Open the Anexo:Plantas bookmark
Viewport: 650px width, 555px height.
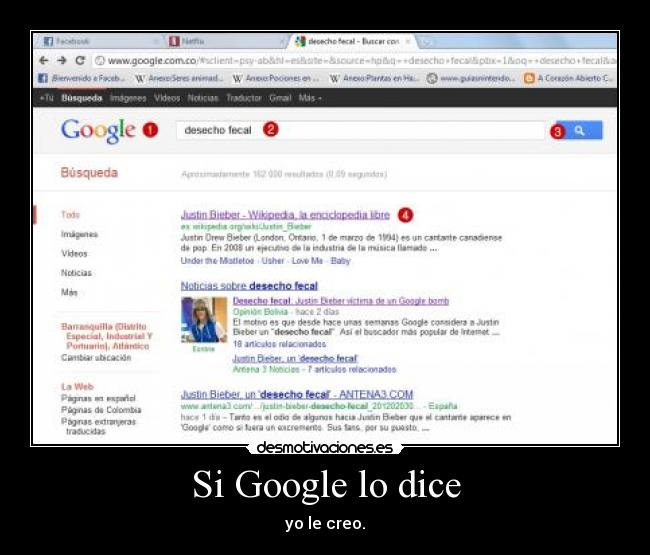(374, 78)
